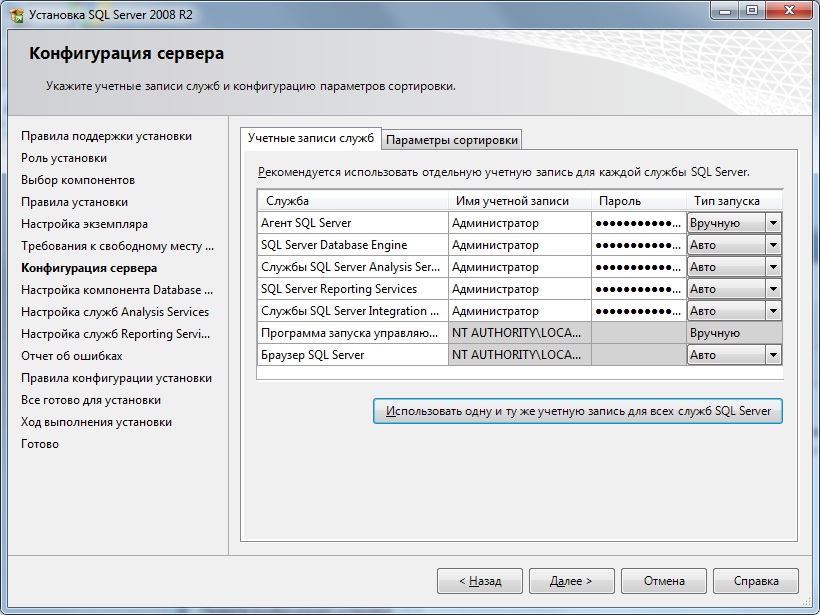820x615 pixels.
Task: Use the same account for all SQL Server services
Action: 578,411
